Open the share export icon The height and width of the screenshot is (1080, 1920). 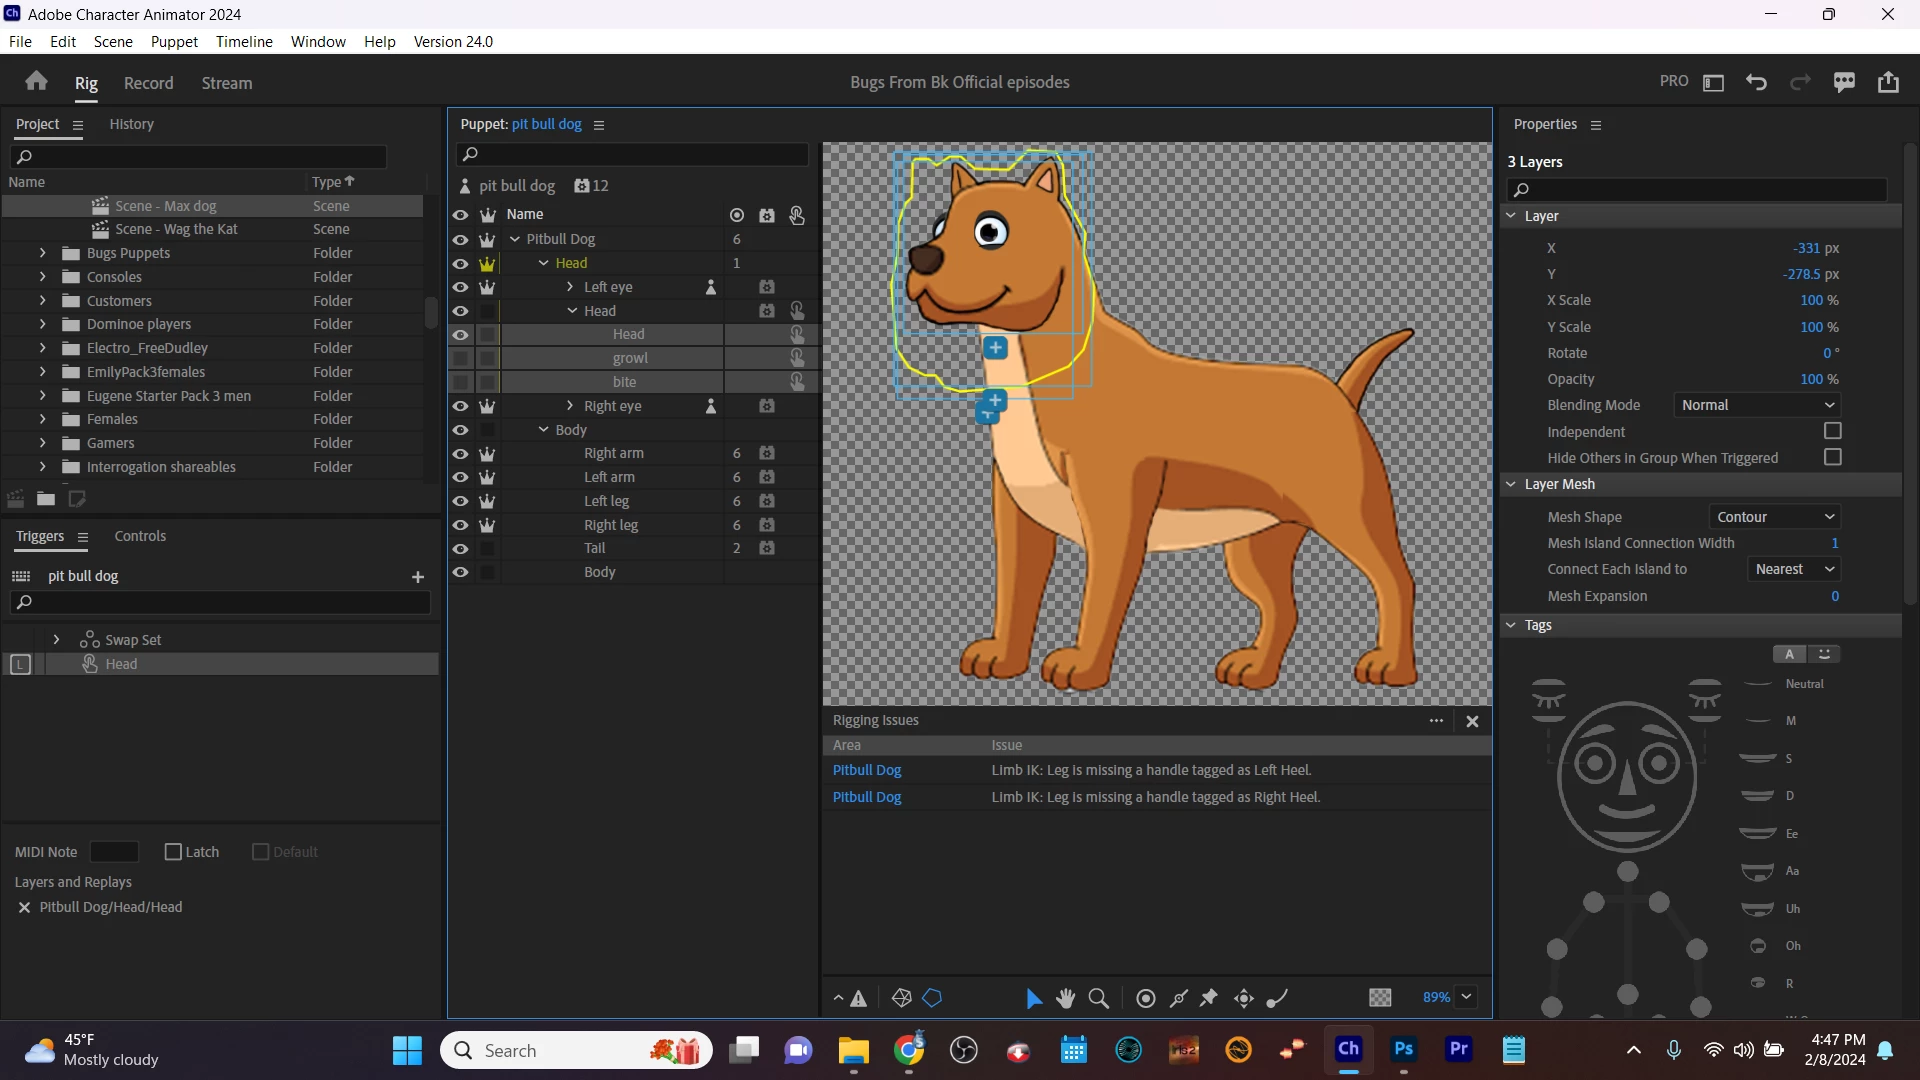click(x=1888, y=82)
